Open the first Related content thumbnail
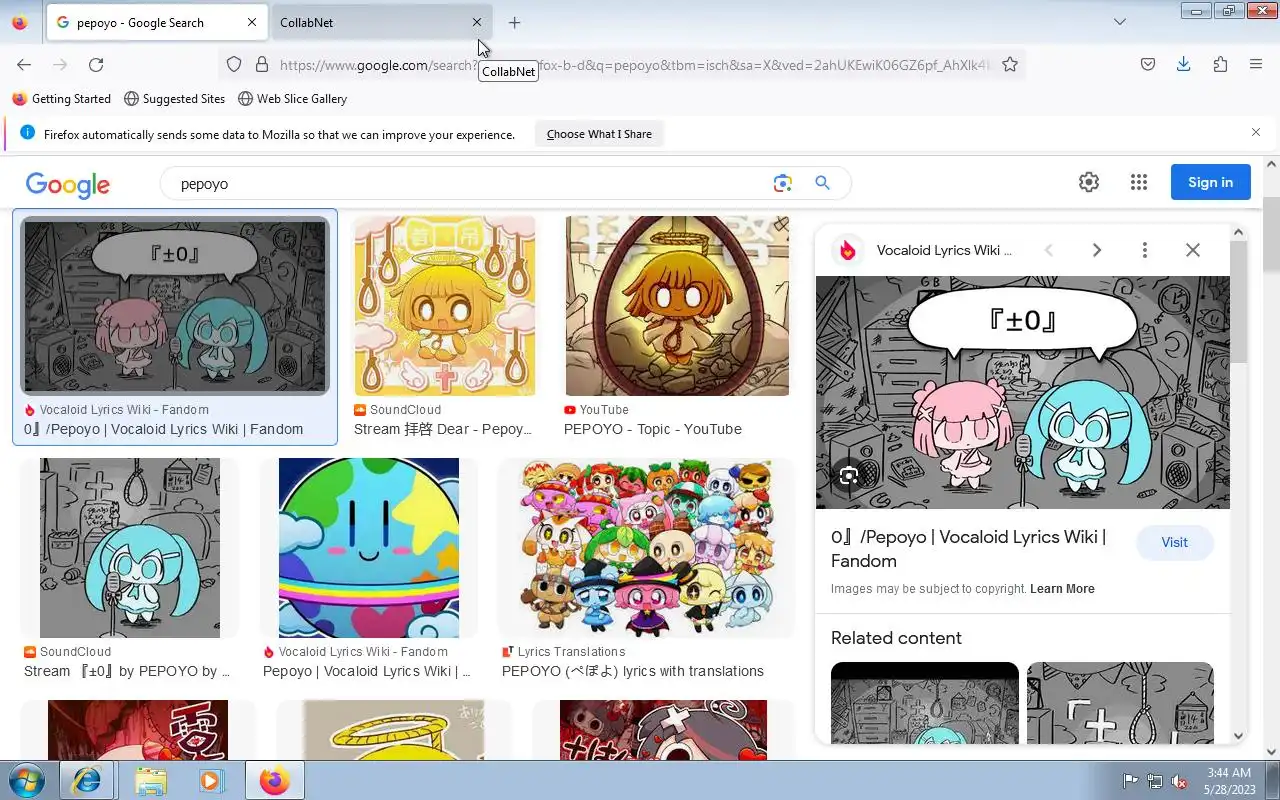 925,703
